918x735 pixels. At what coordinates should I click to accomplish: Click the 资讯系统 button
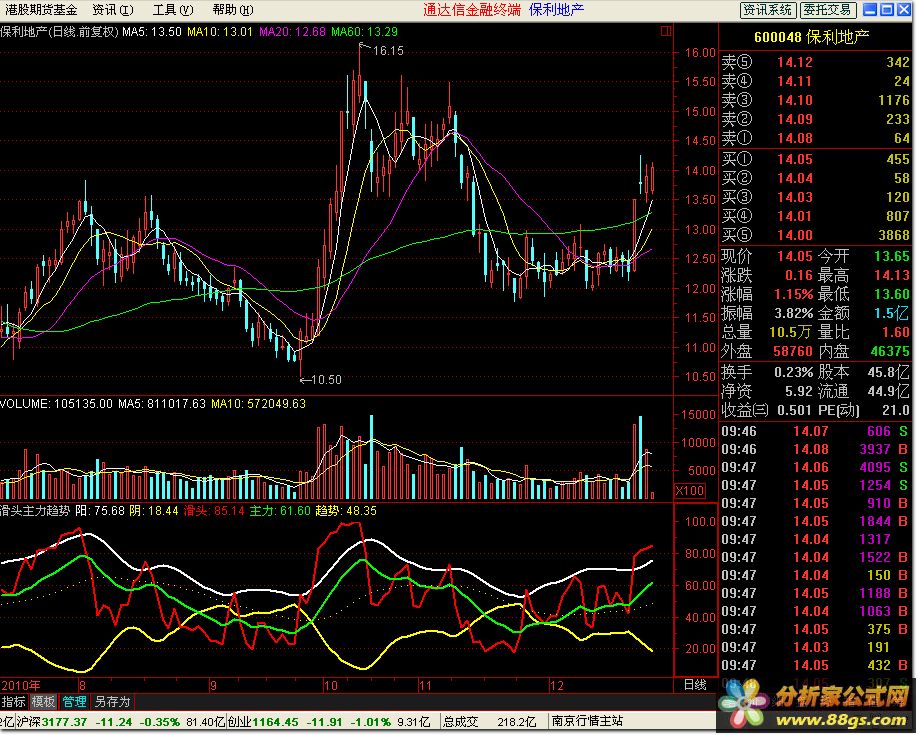768,10
